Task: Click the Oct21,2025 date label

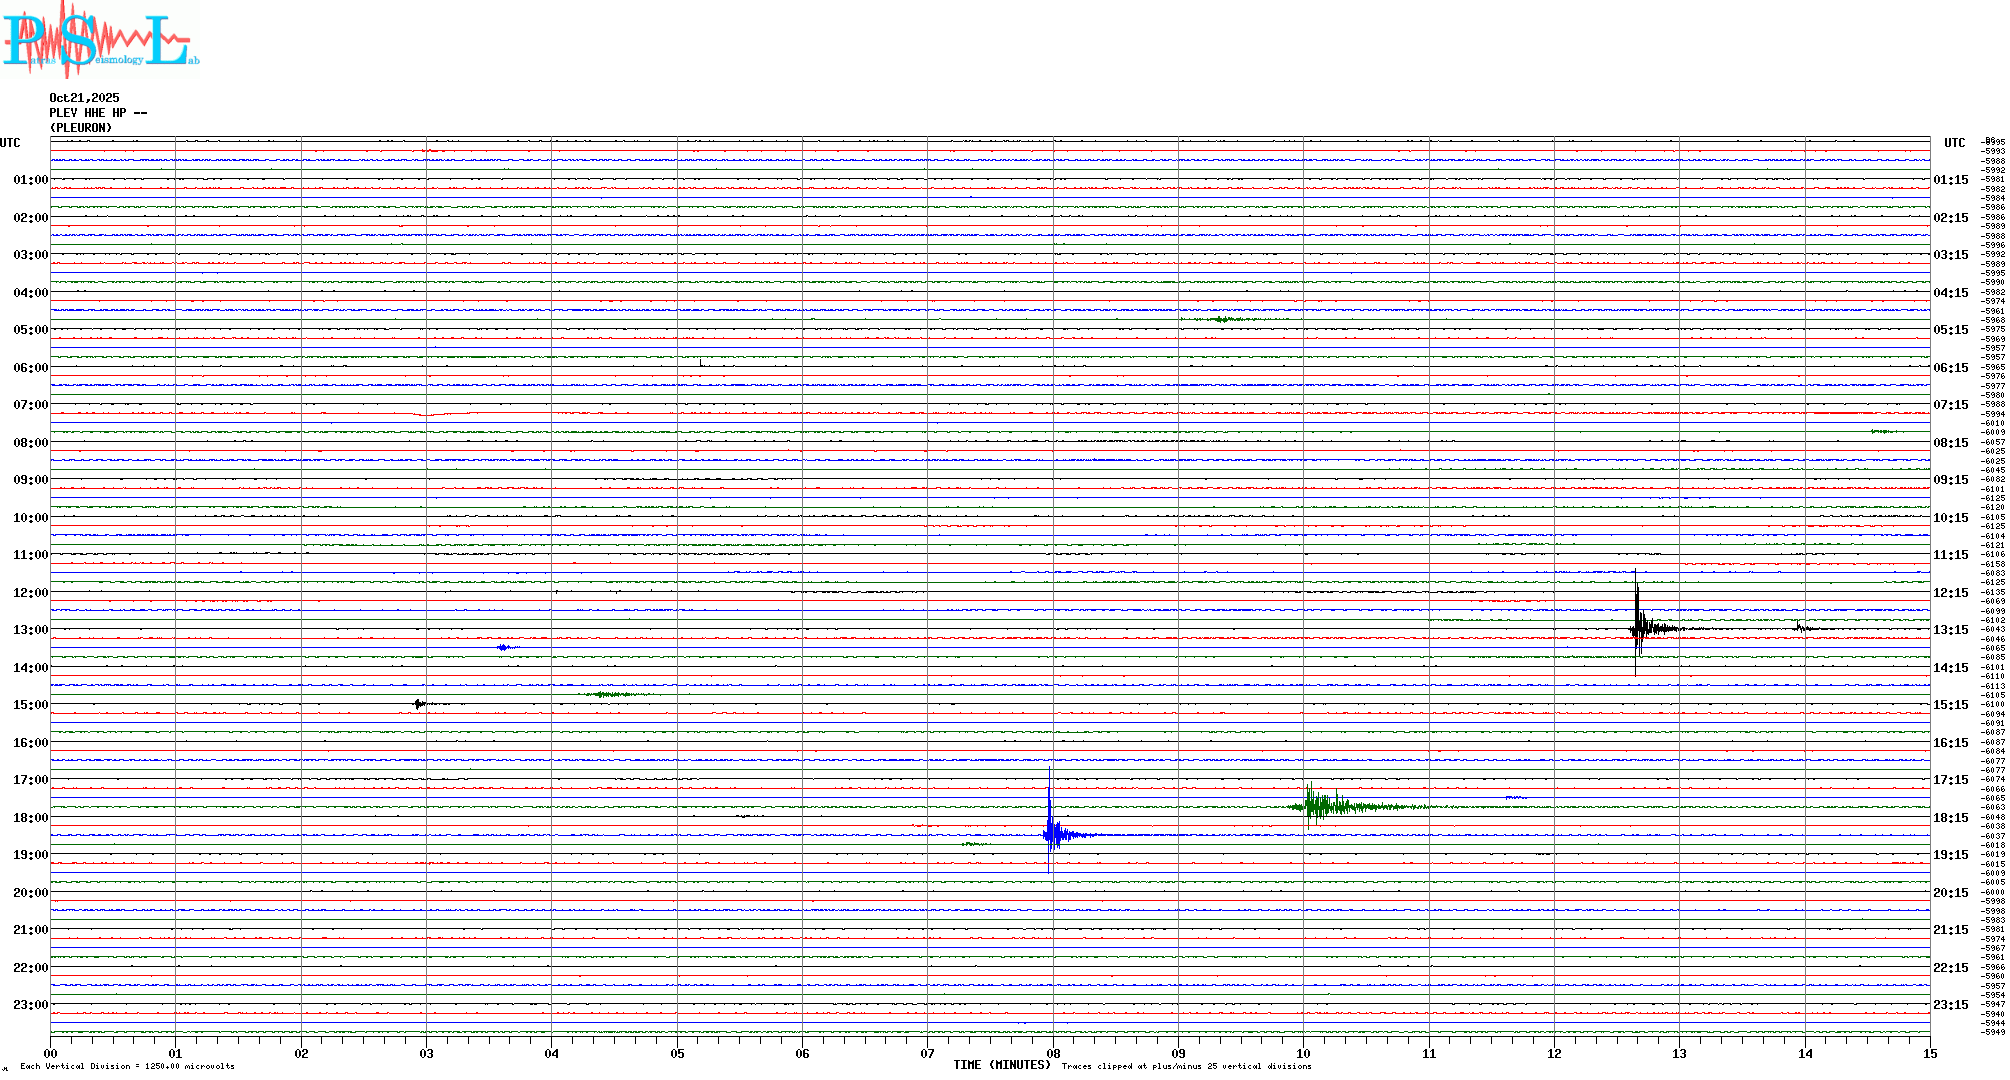Action: coord(84,98)
